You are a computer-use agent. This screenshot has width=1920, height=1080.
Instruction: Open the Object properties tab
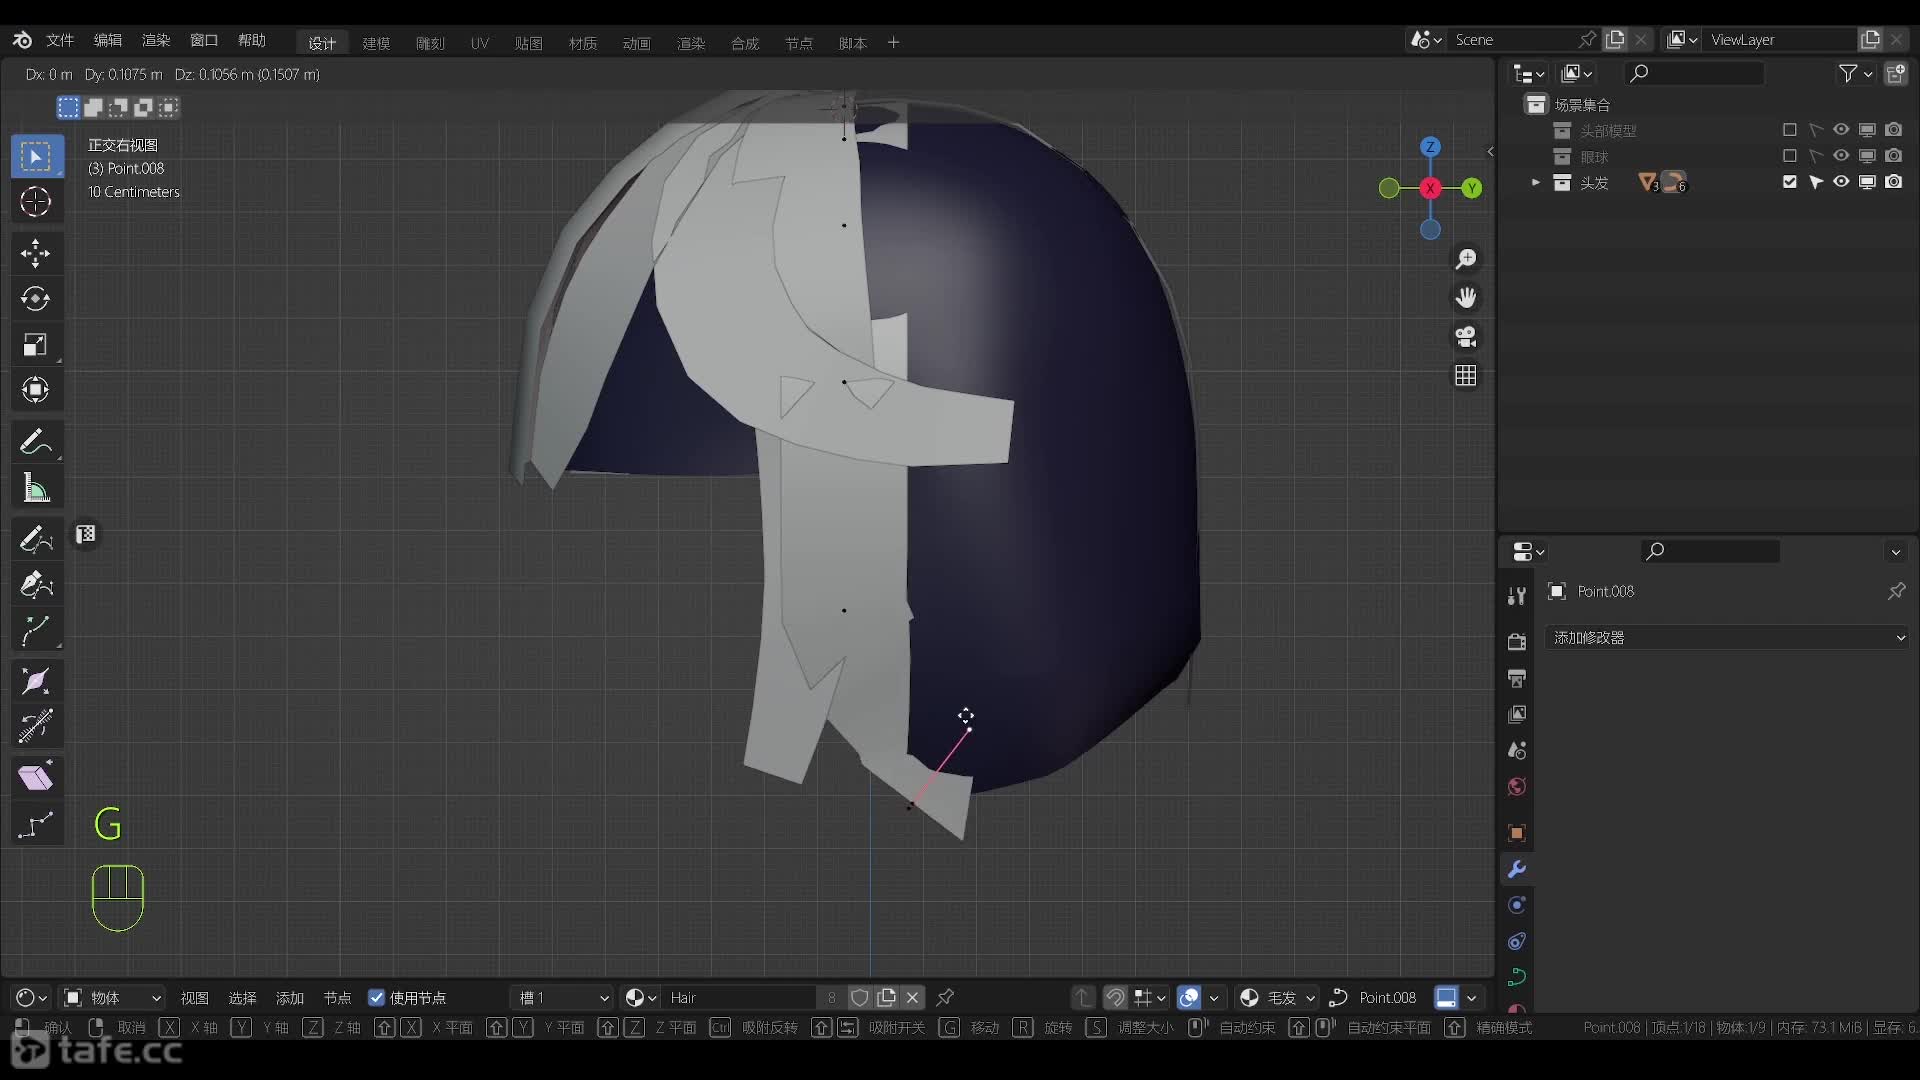[1517, 833]
